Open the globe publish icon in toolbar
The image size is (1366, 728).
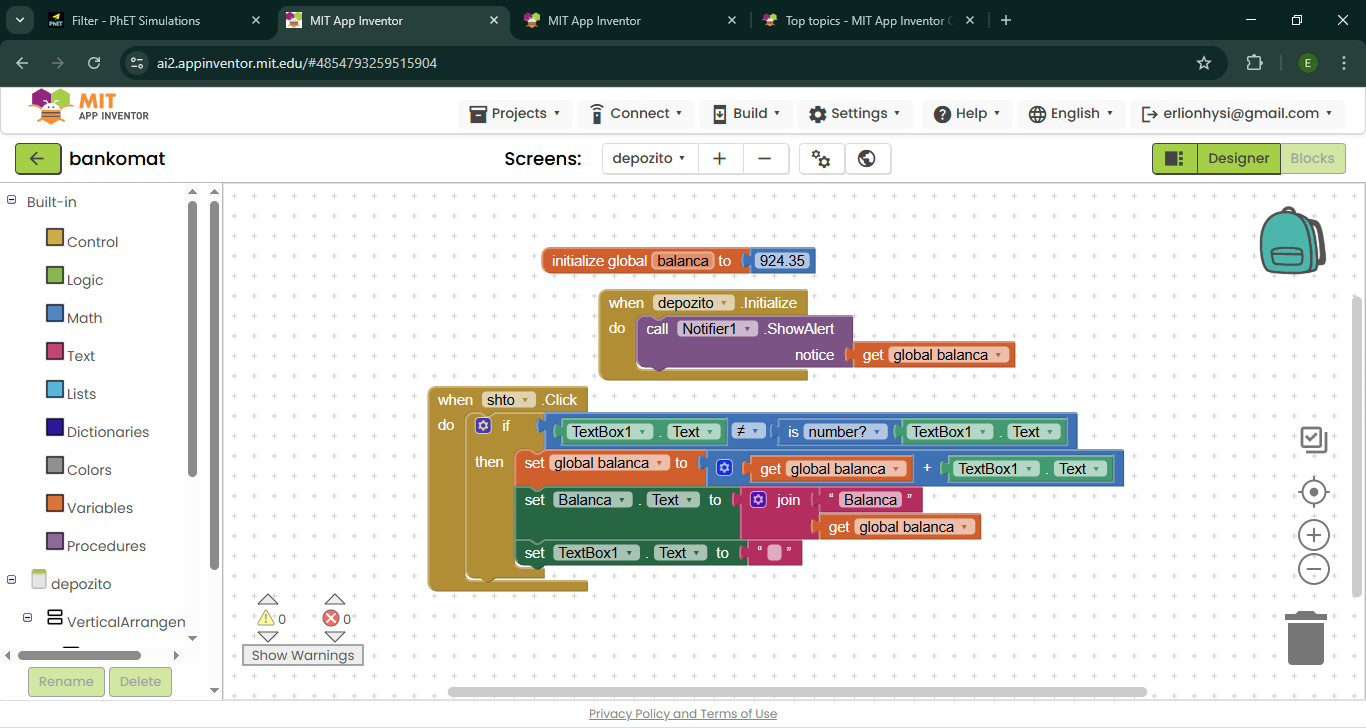(867, 159)
